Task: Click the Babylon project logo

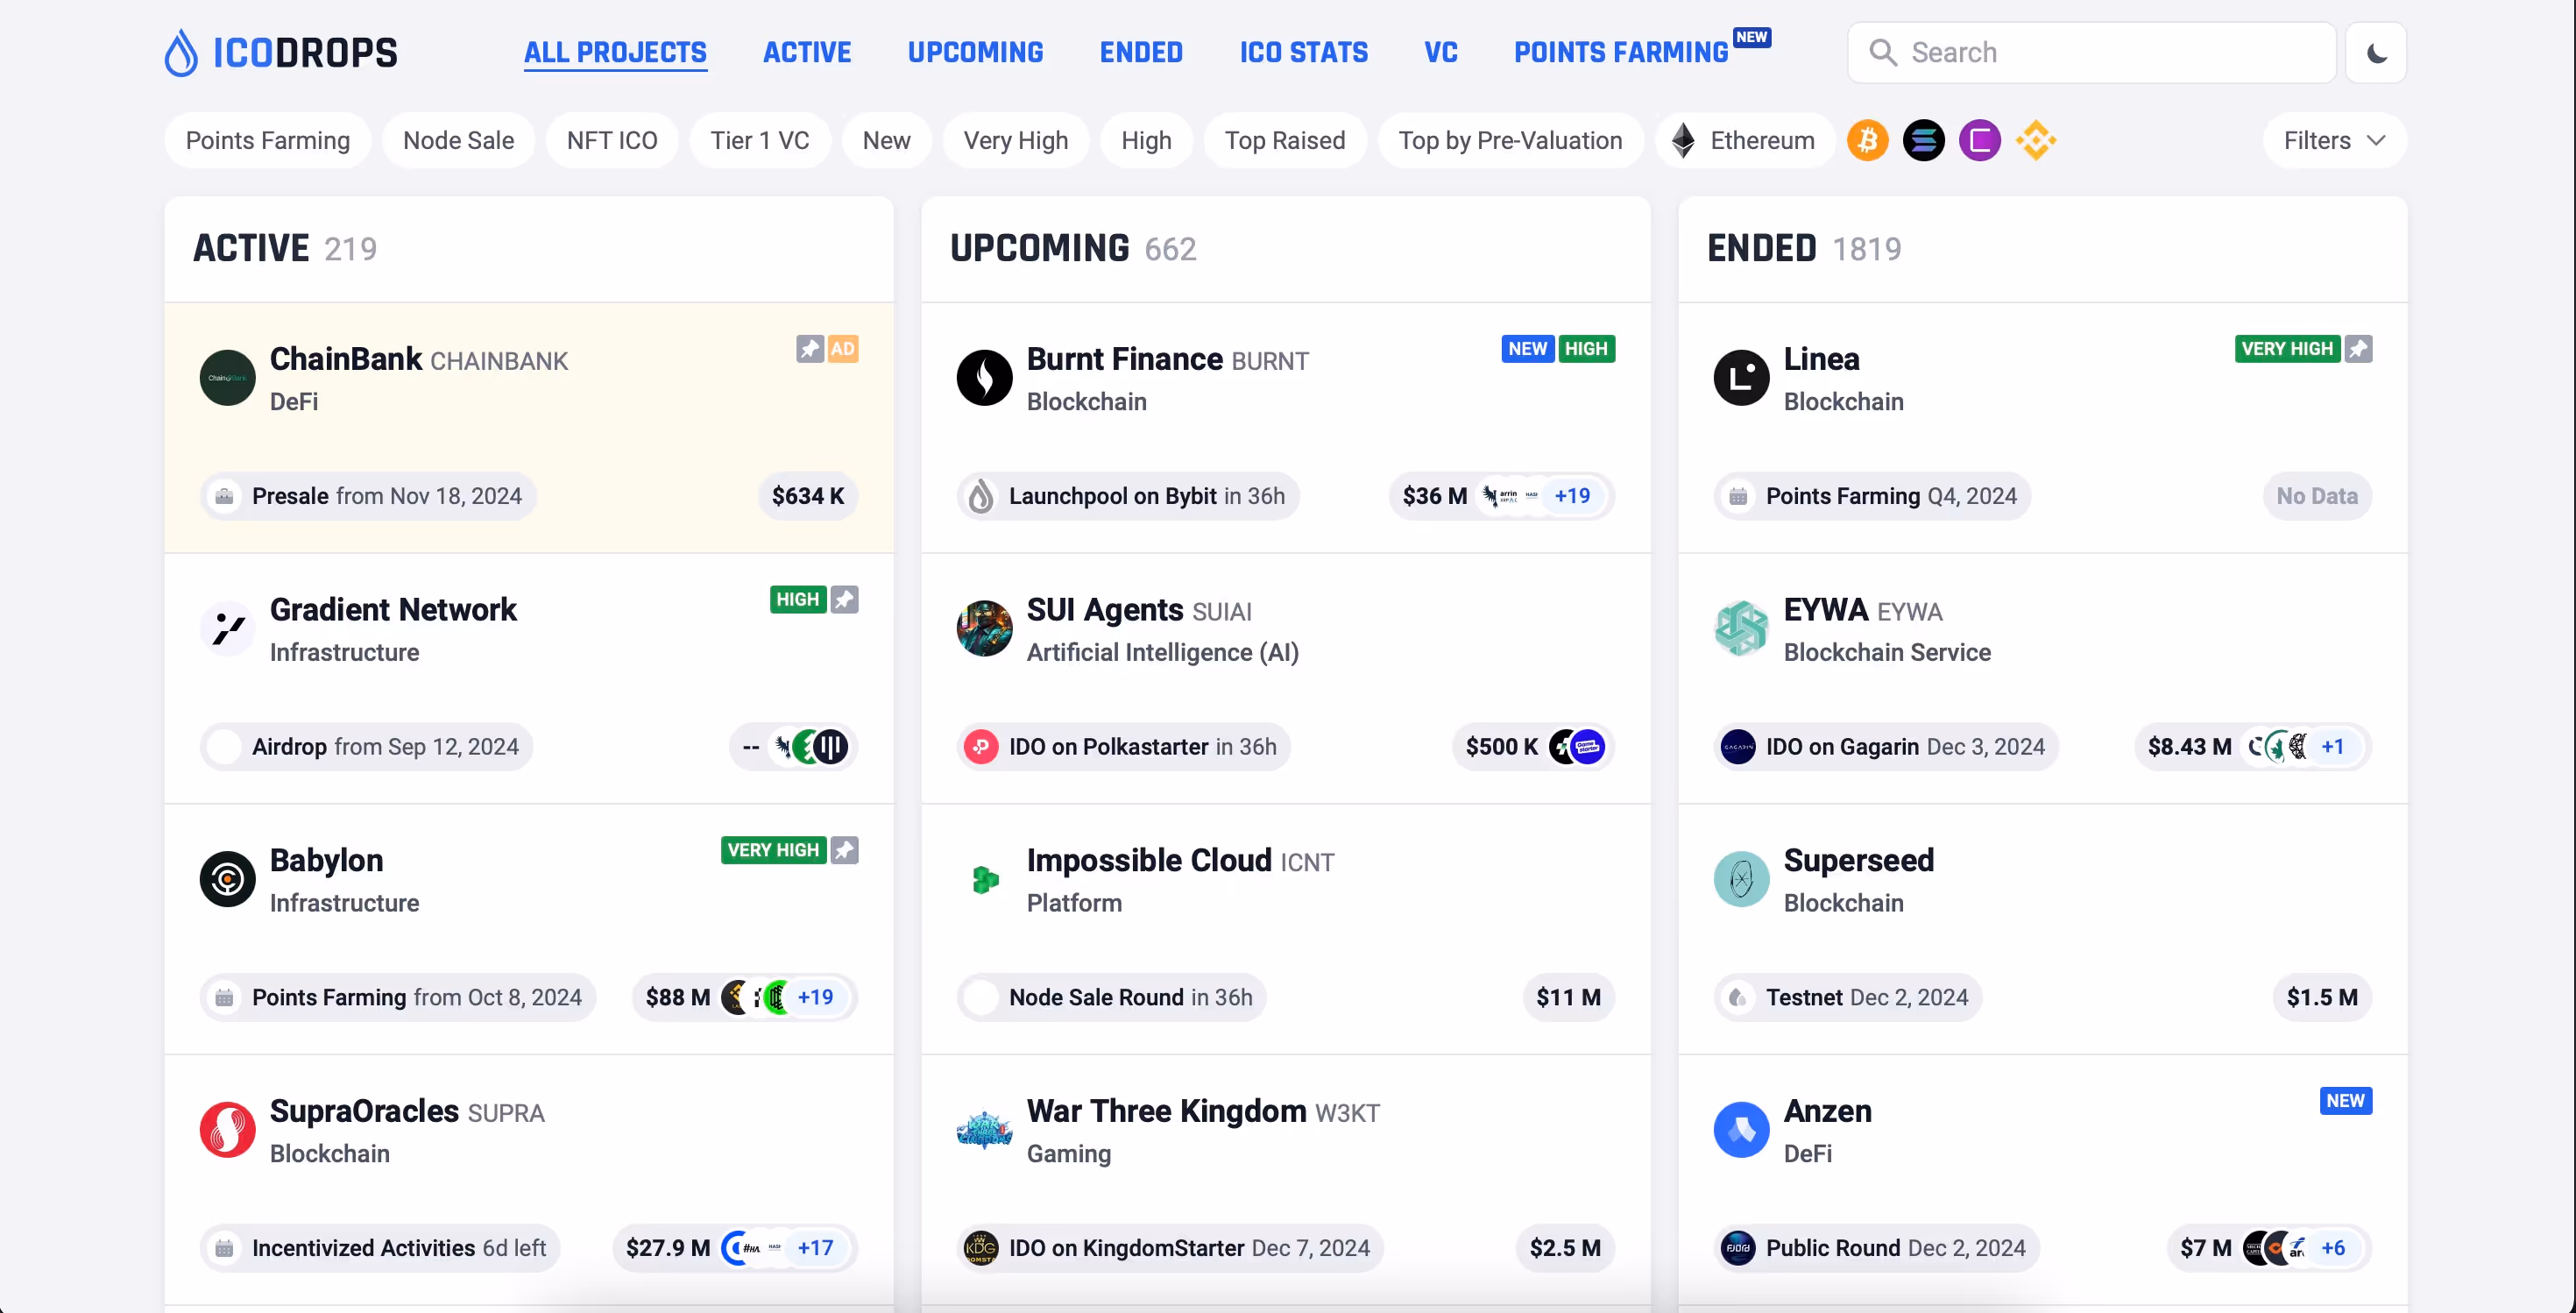Action: [228, 879]
